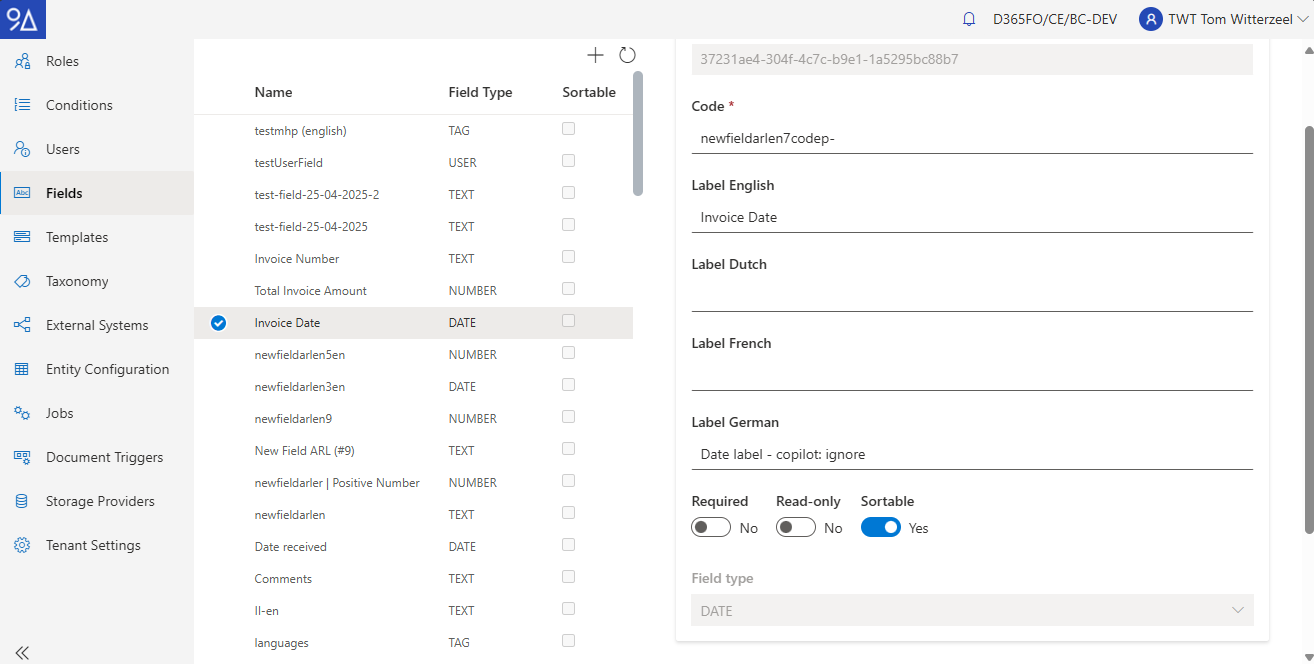
Task: Open the Templates menu item
Action: pyautogui.click(x=97, y=237)
